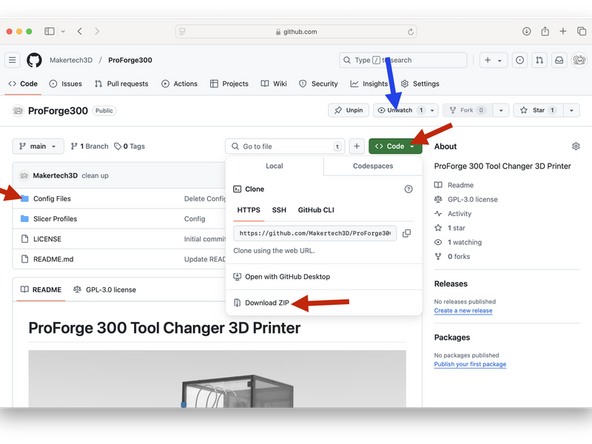Open the 1 Branch link
Image resolution: width=592 pixels, height=444 pixels.
(89, 146)
